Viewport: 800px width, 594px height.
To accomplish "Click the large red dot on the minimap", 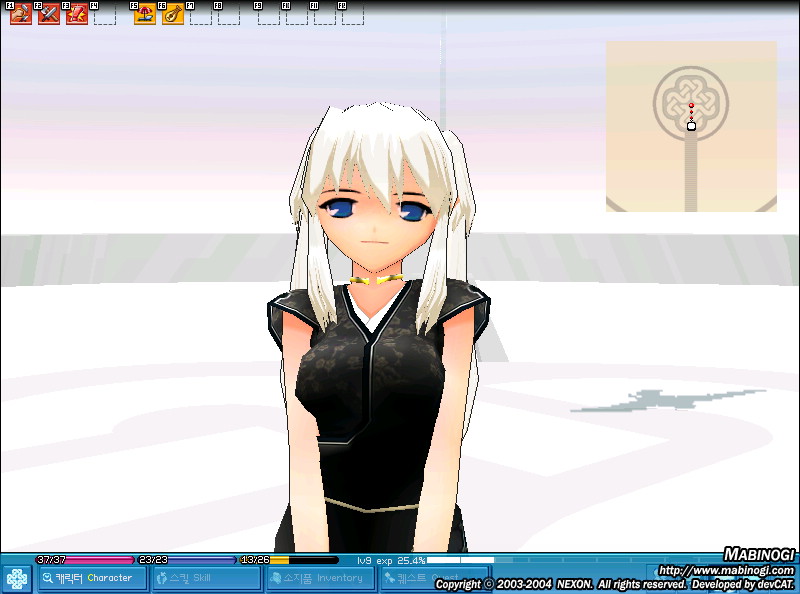I will 691,106.
